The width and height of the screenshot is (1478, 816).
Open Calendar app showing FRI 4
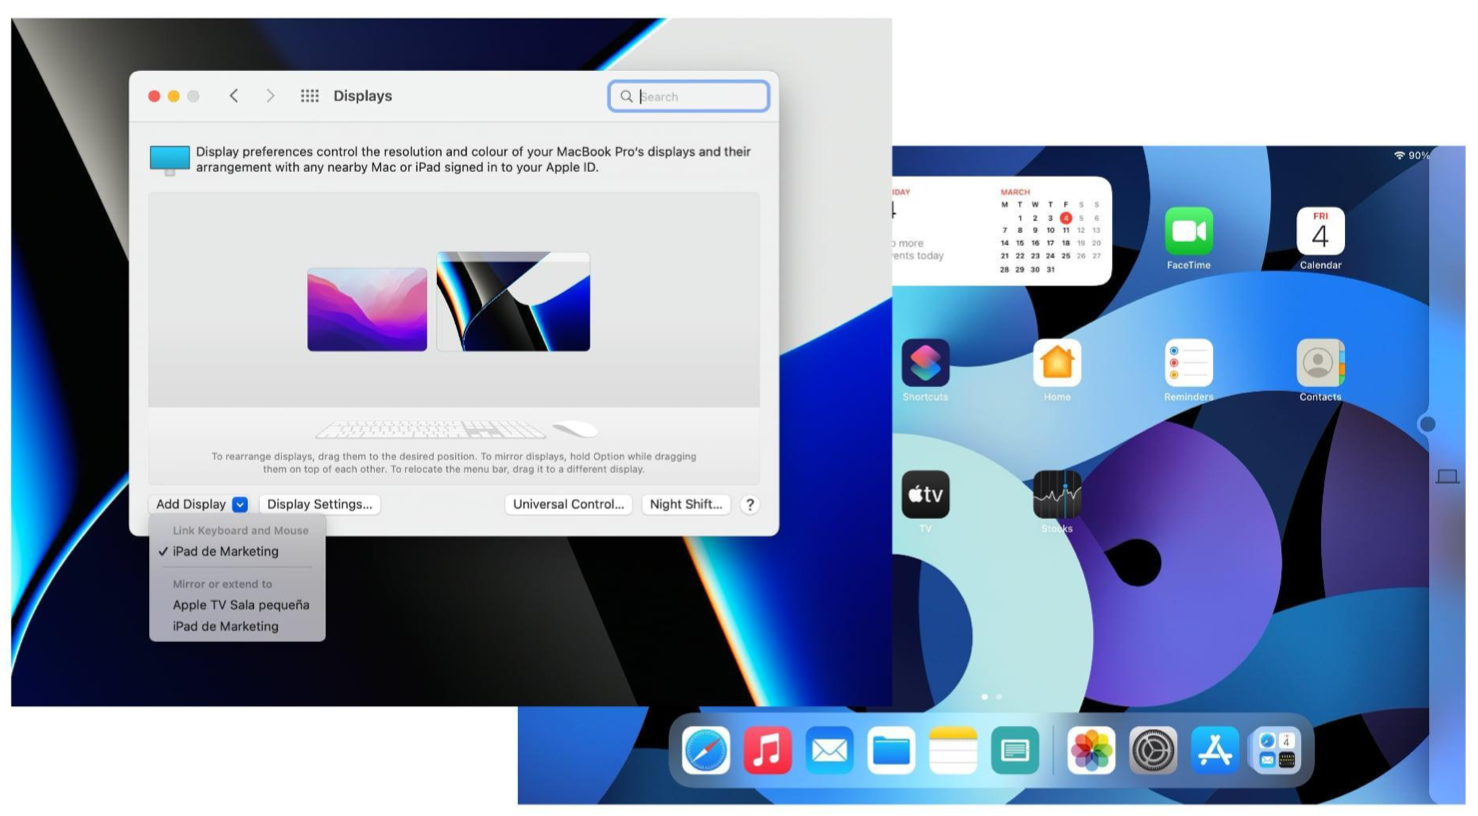click(x=1320, y=232)
